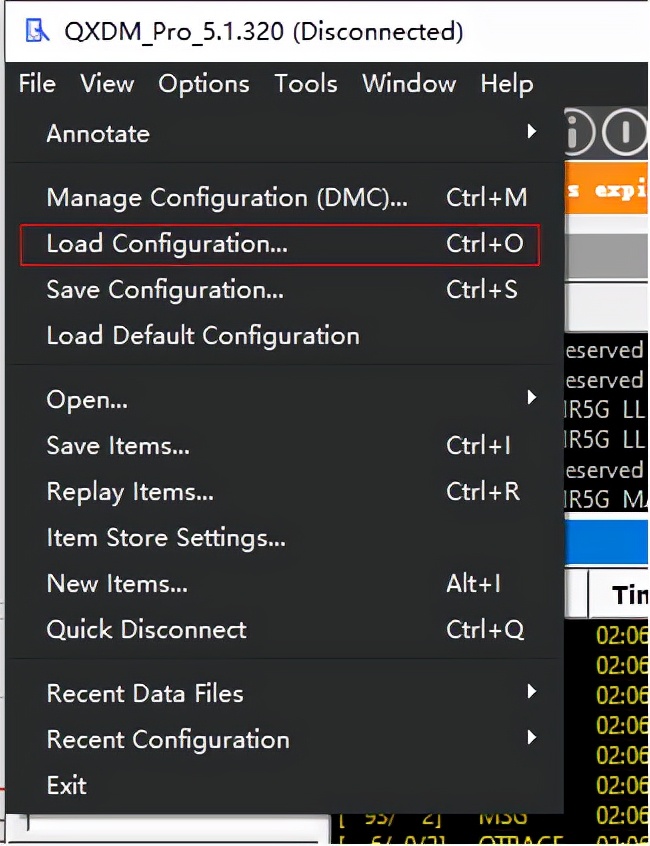Click Exit to close QXDM
The height and width of the screenshot is (846, 650).
[66, 785]
